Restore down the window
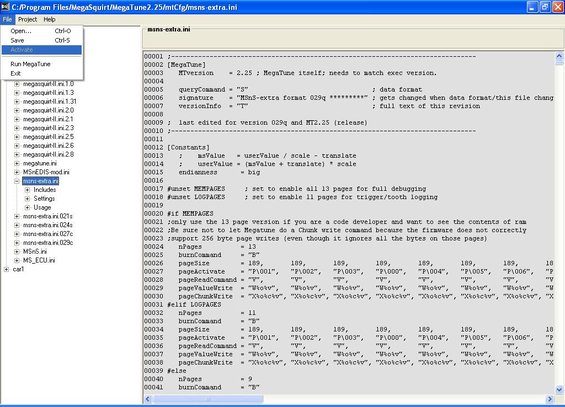This screenshot has height=407, width=565. 544,7
